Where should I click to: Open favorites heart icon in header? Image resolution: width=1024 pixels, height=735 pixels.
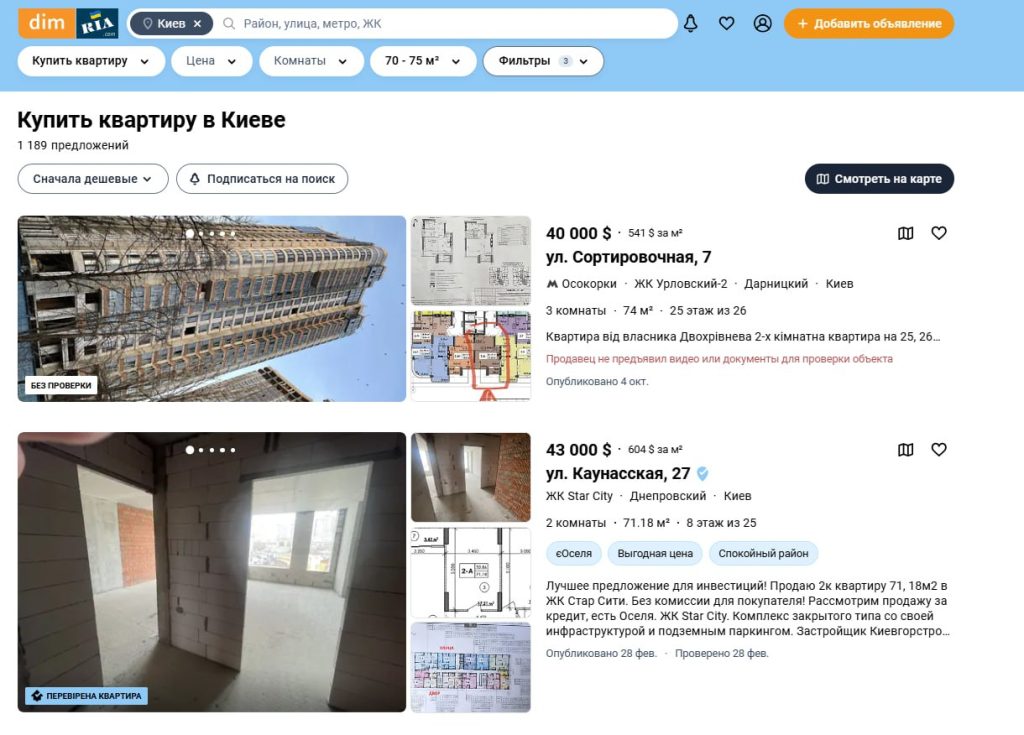[x=727, y=23]
